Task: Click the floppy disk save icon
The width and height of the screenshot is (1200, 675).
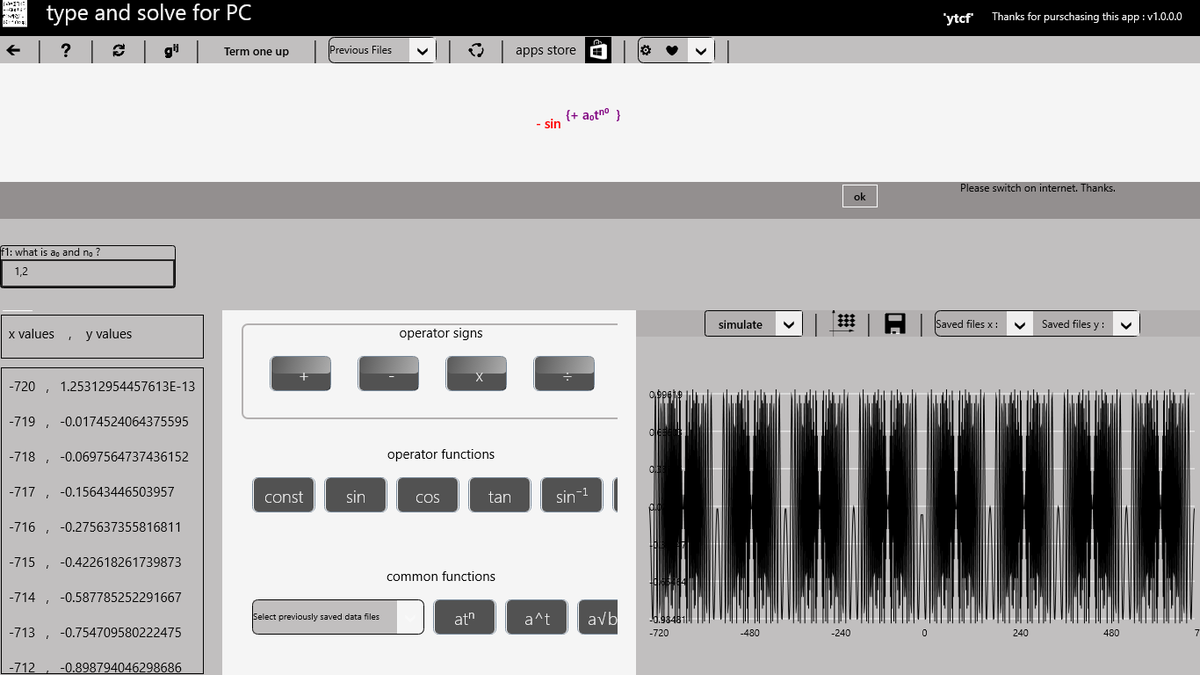Action: (893, 323)
